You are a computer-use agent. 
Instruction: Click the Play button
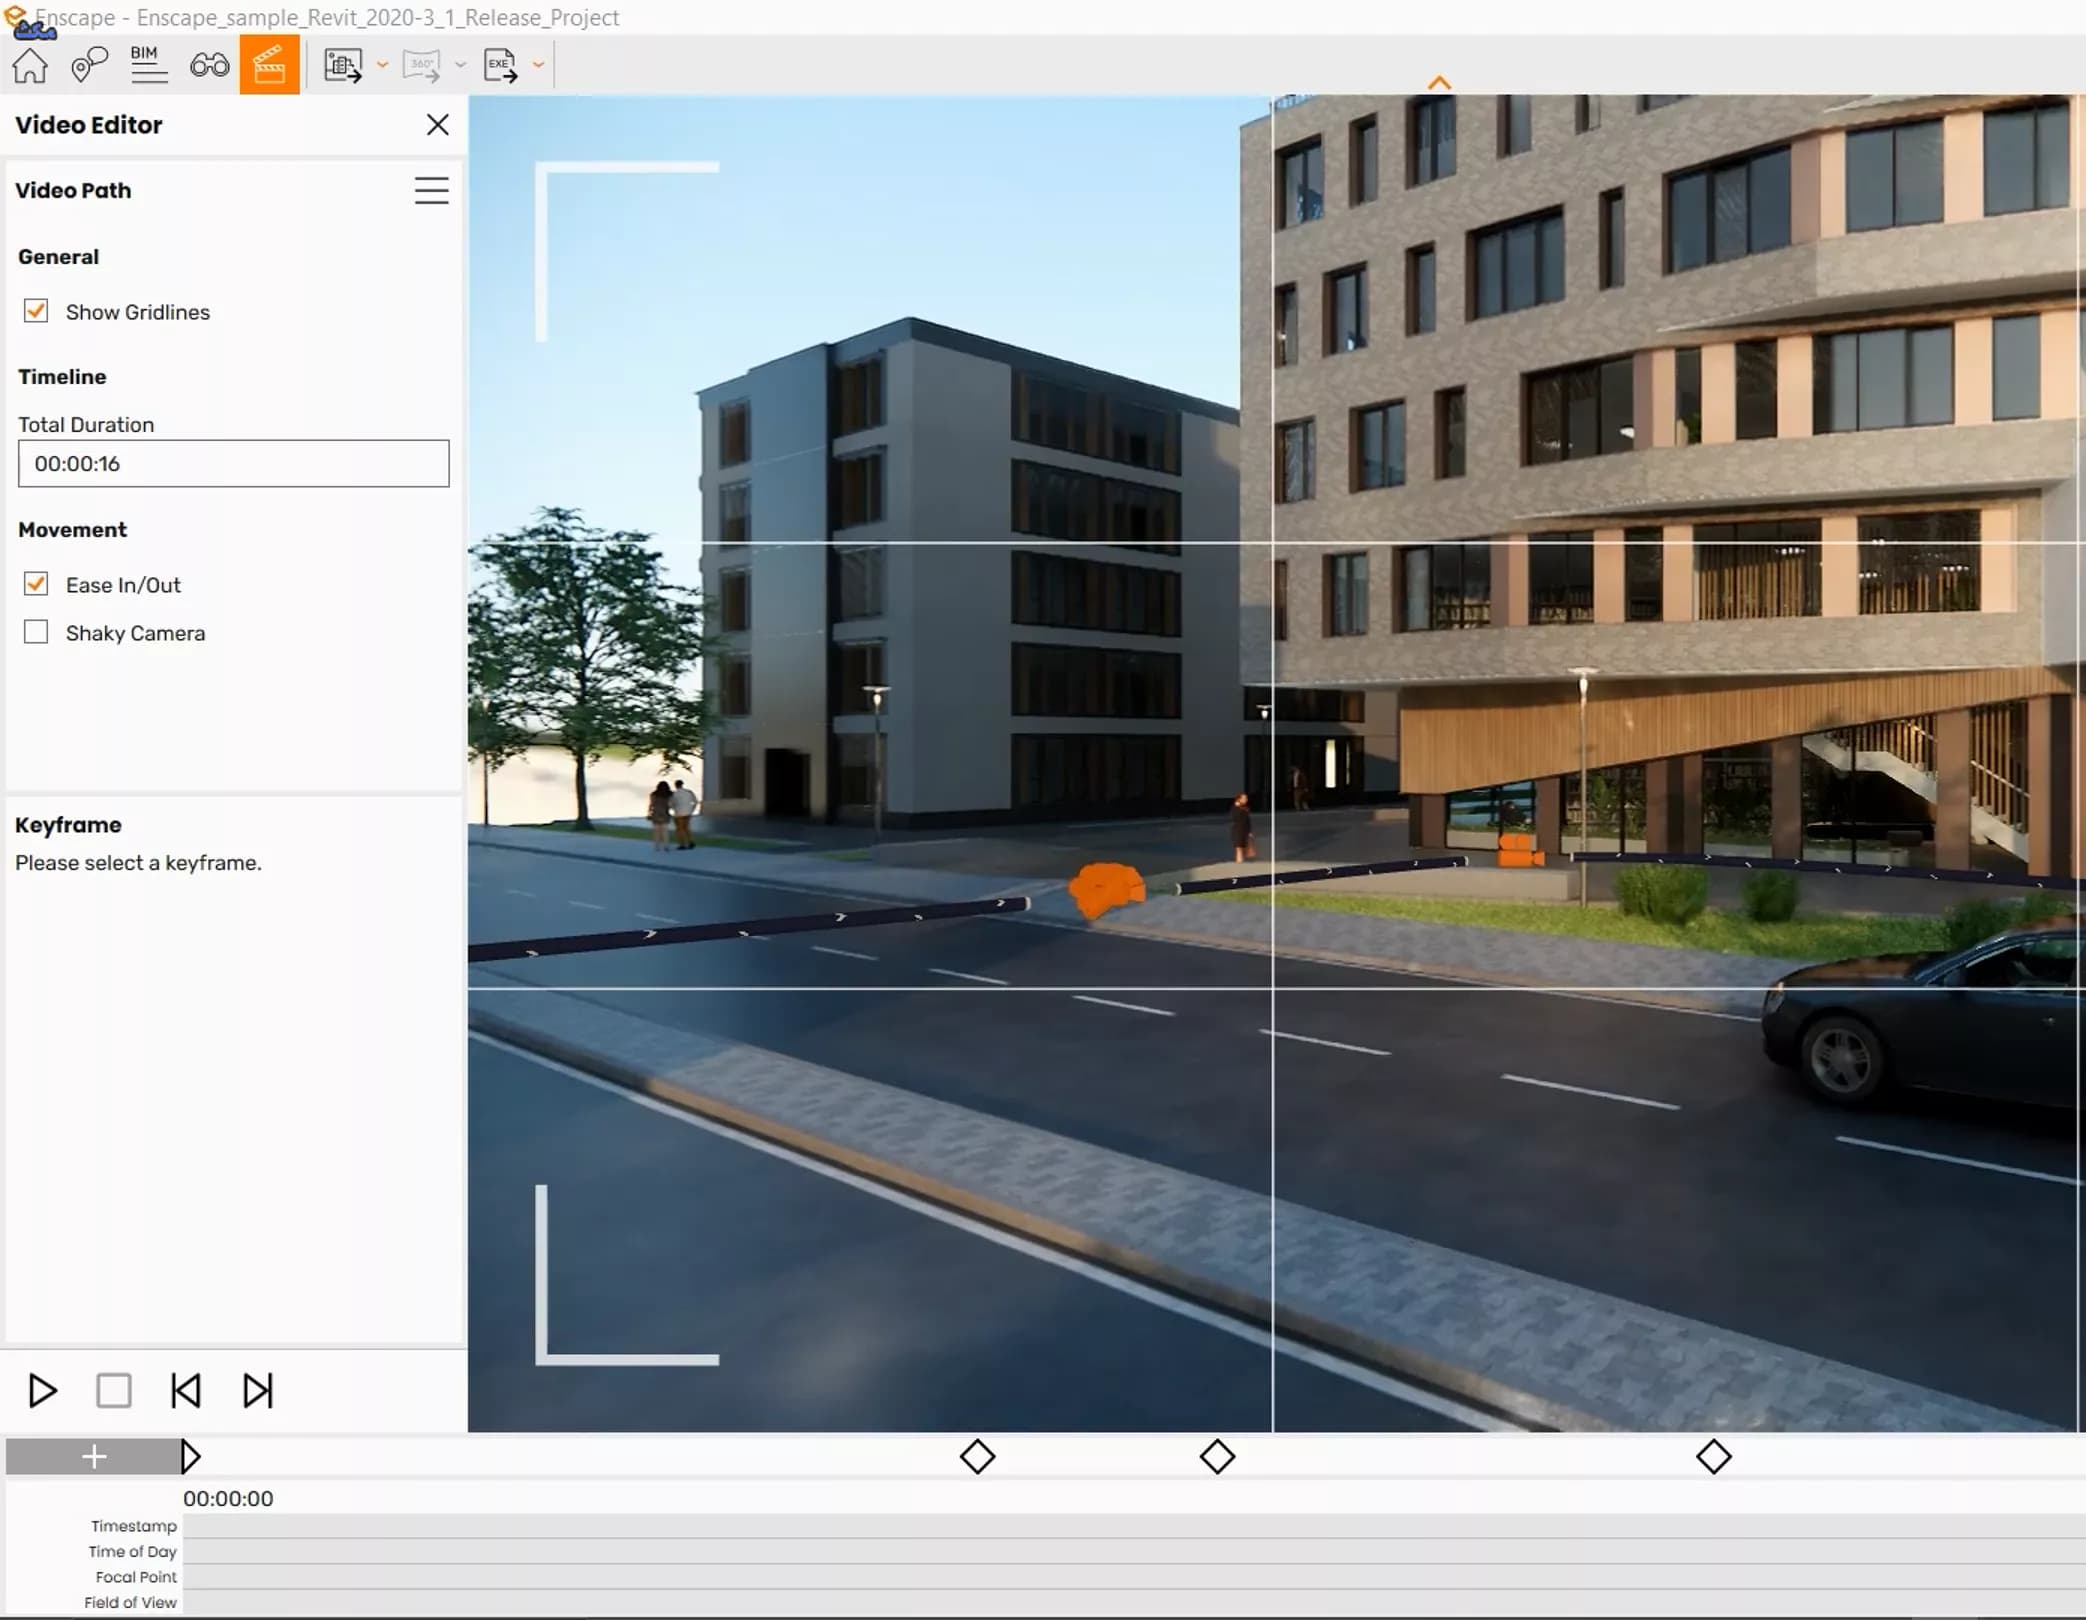click(42, 1391)
